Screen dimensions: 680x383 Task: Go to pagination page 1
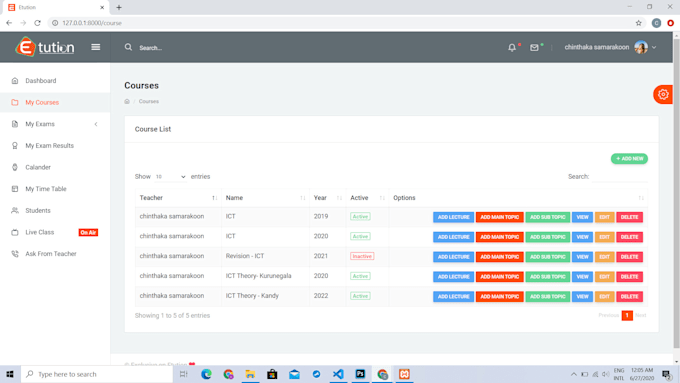[x=627, y=315]
